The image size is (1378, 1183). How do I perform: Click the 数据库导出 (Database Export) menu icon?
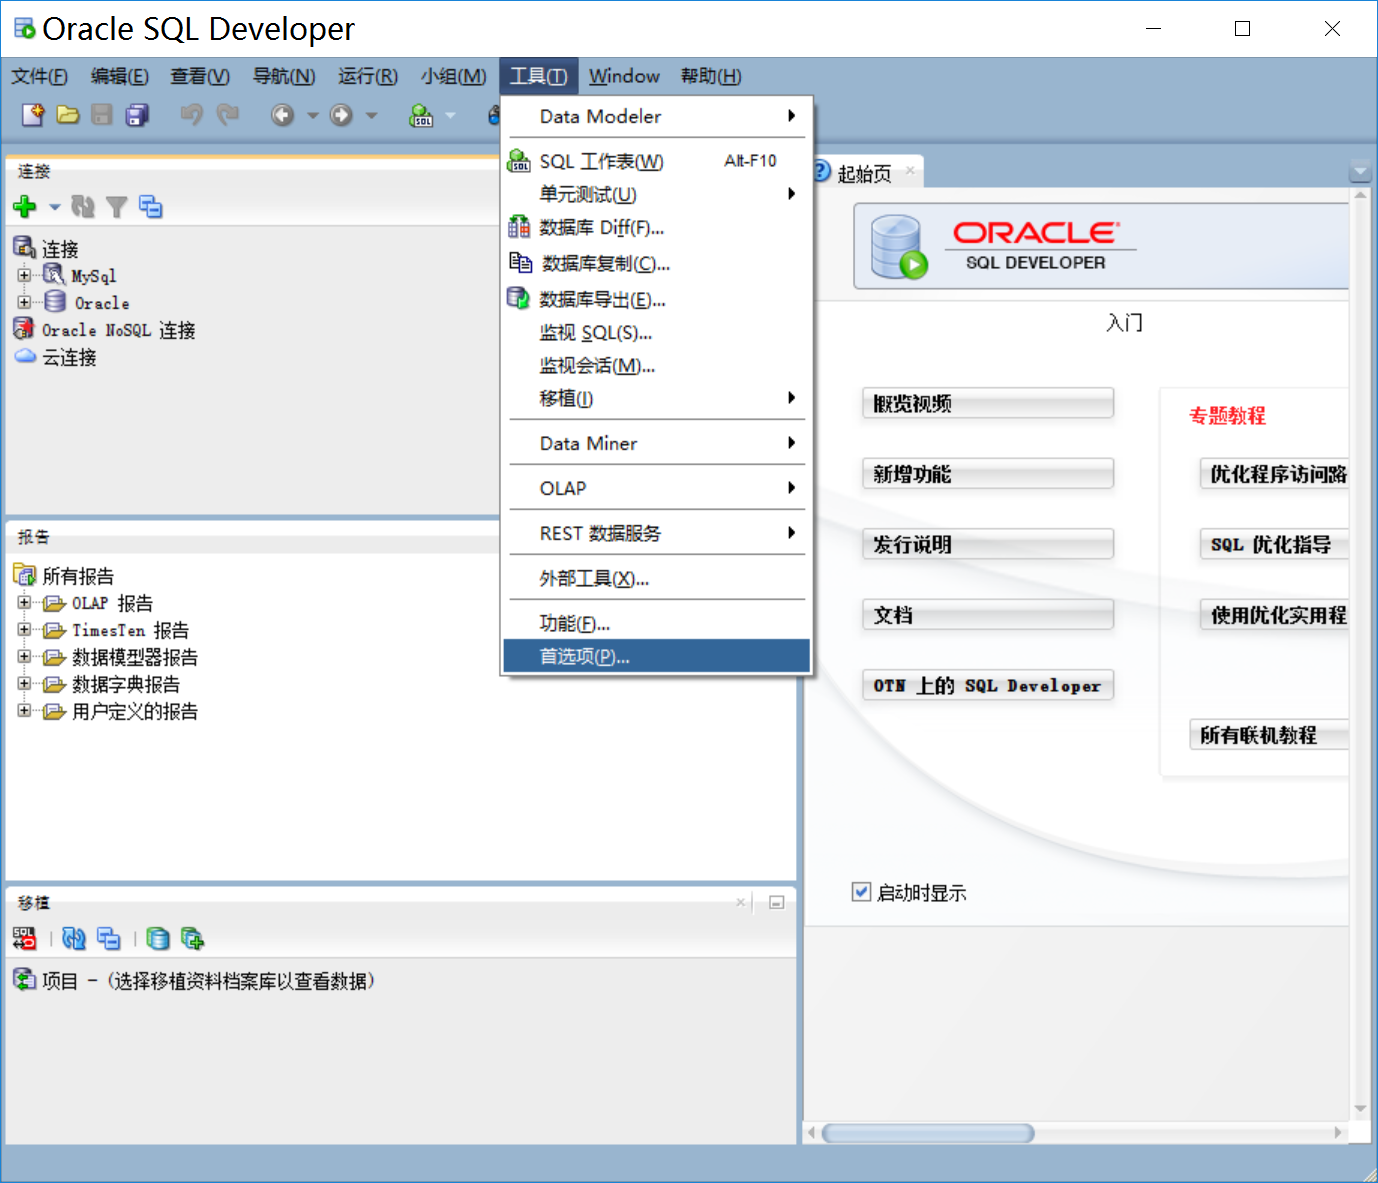pyautogui.click(x=518, y=298)
